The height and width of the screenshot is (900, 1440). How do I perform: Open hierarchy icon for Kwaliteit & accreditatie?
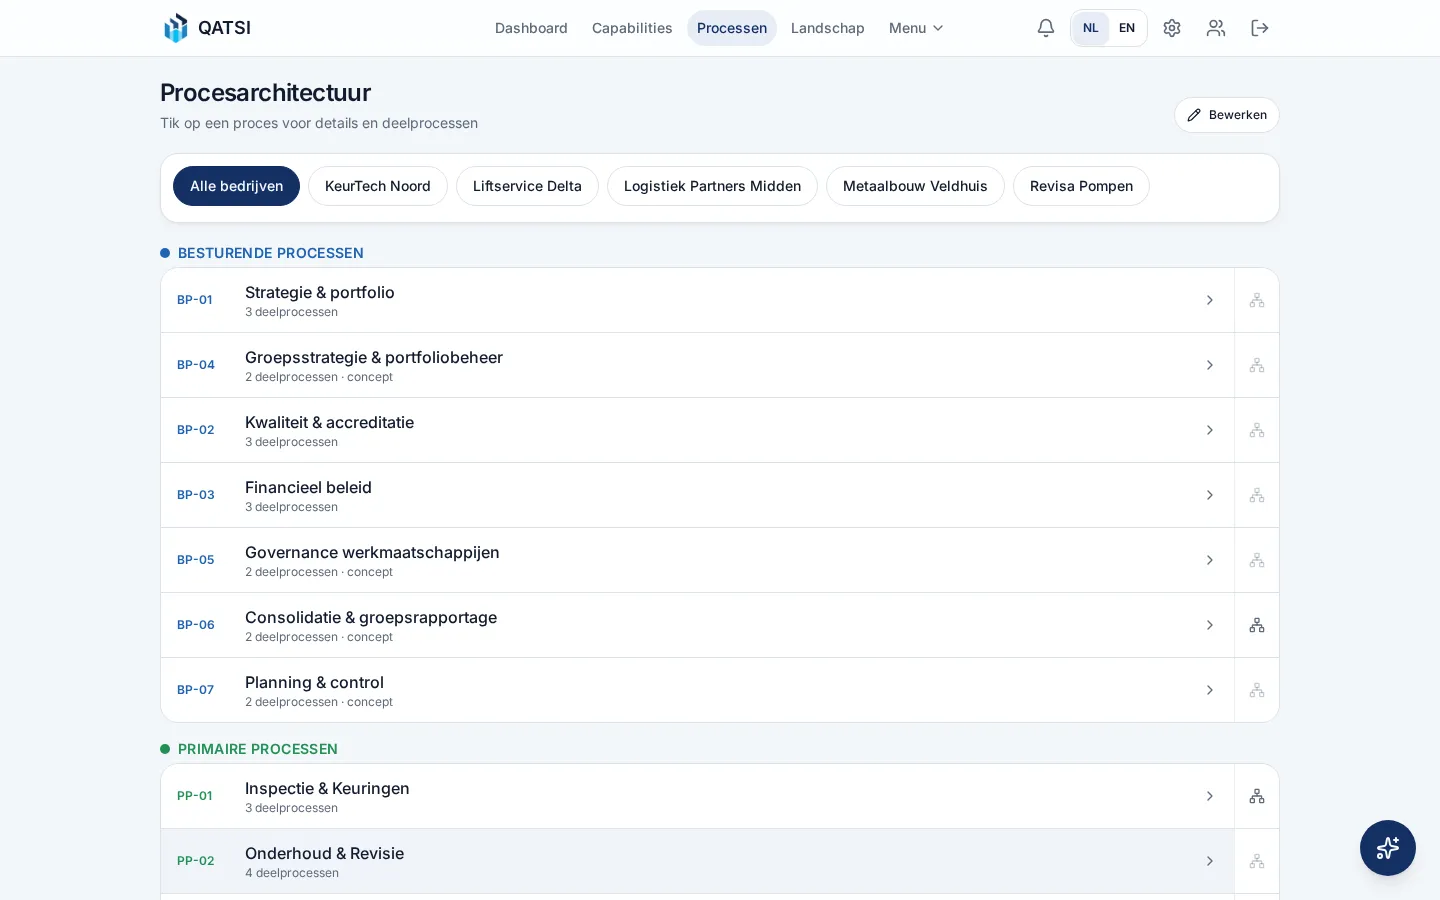coord(1257,430)
